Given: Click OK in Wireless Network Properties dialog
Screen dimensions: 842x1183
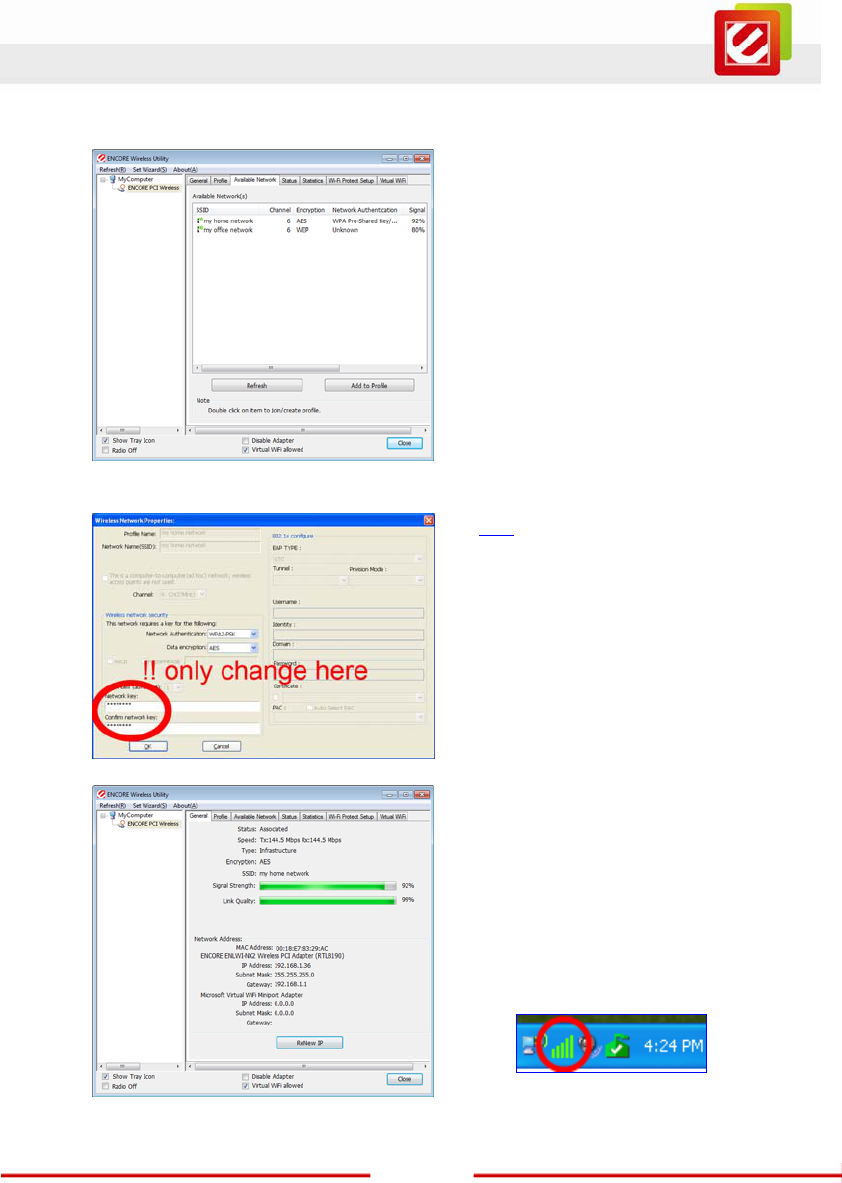Looking at the screenshot, I should (148, 746).
